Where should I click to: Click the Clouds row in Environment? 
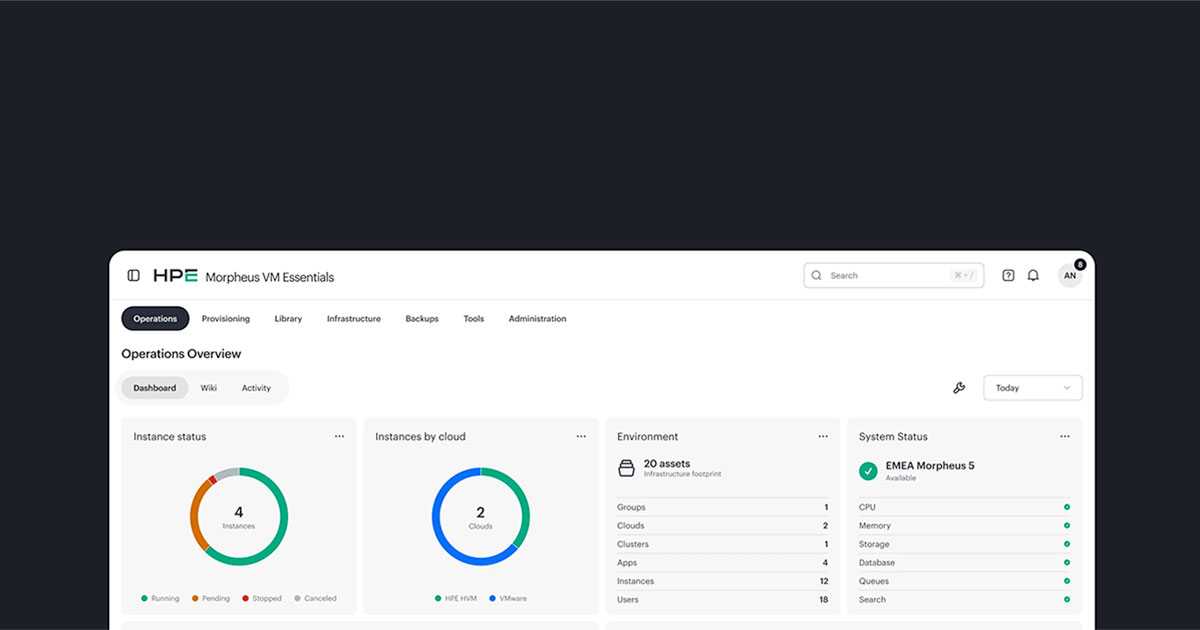[x=722, y=526]
